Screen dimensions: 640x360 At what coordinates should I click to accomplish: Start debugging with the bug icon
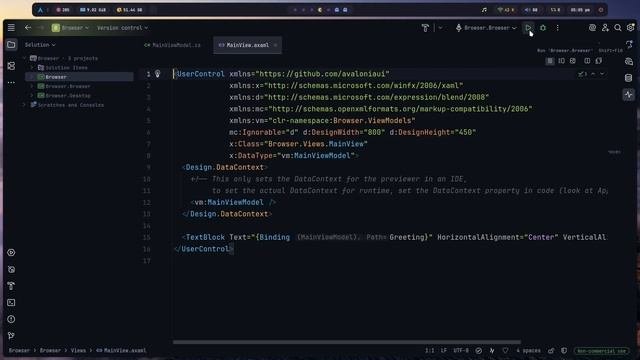tap(543, 28)
